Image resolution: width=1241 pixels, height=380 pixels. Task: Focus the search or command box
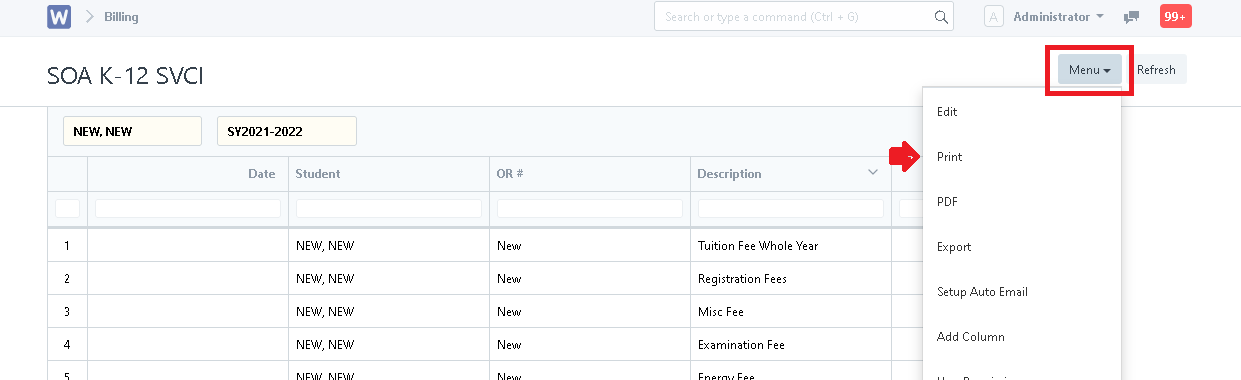(804, 17)
